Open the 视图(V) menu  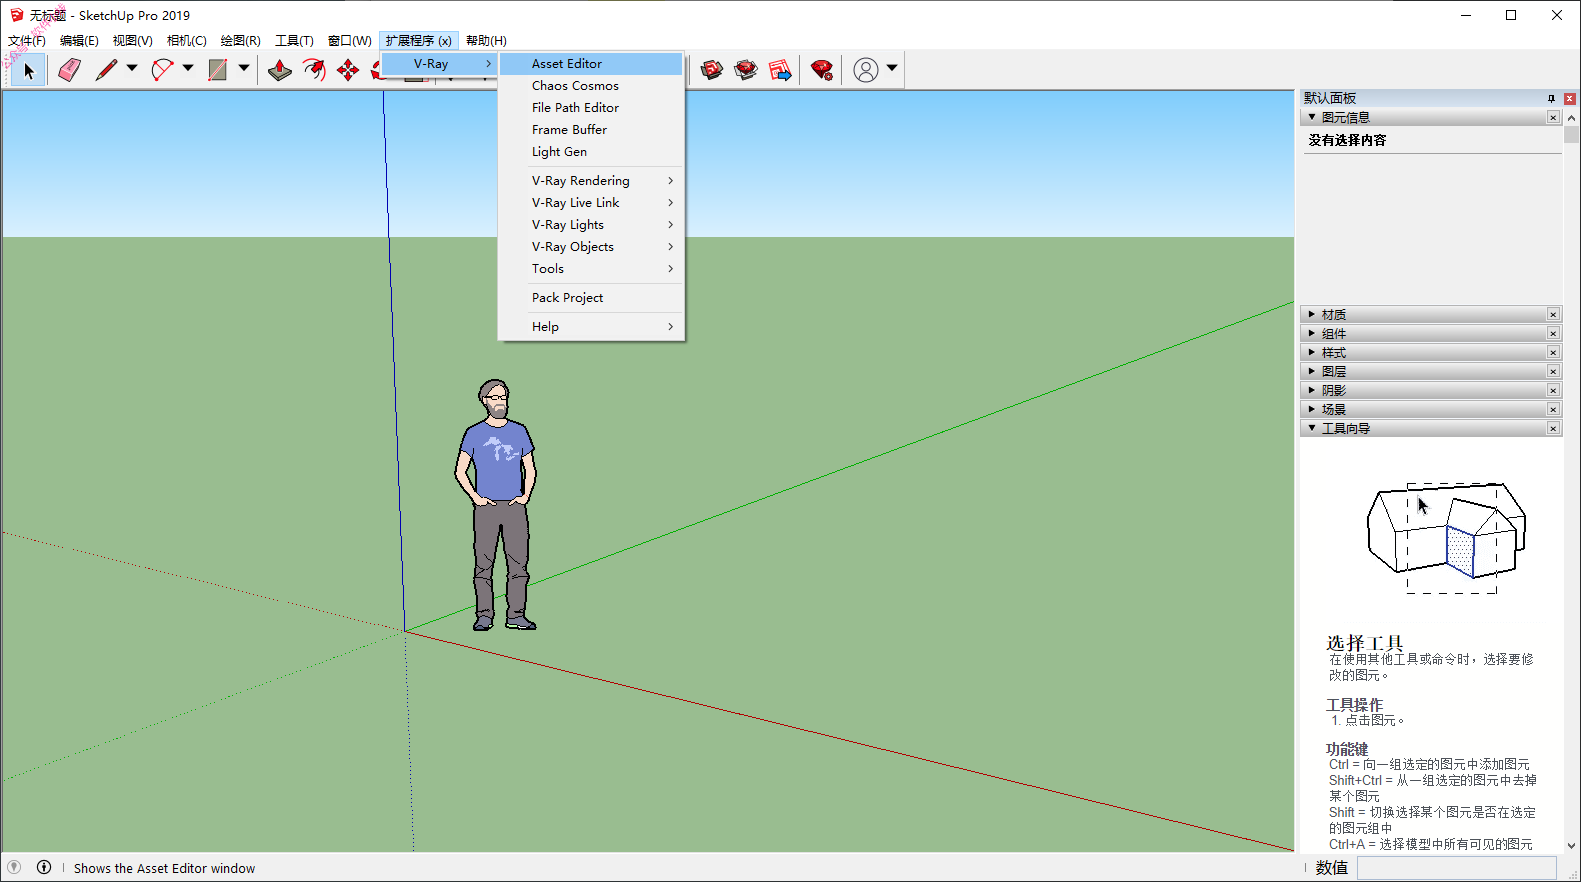pos(133,41)
